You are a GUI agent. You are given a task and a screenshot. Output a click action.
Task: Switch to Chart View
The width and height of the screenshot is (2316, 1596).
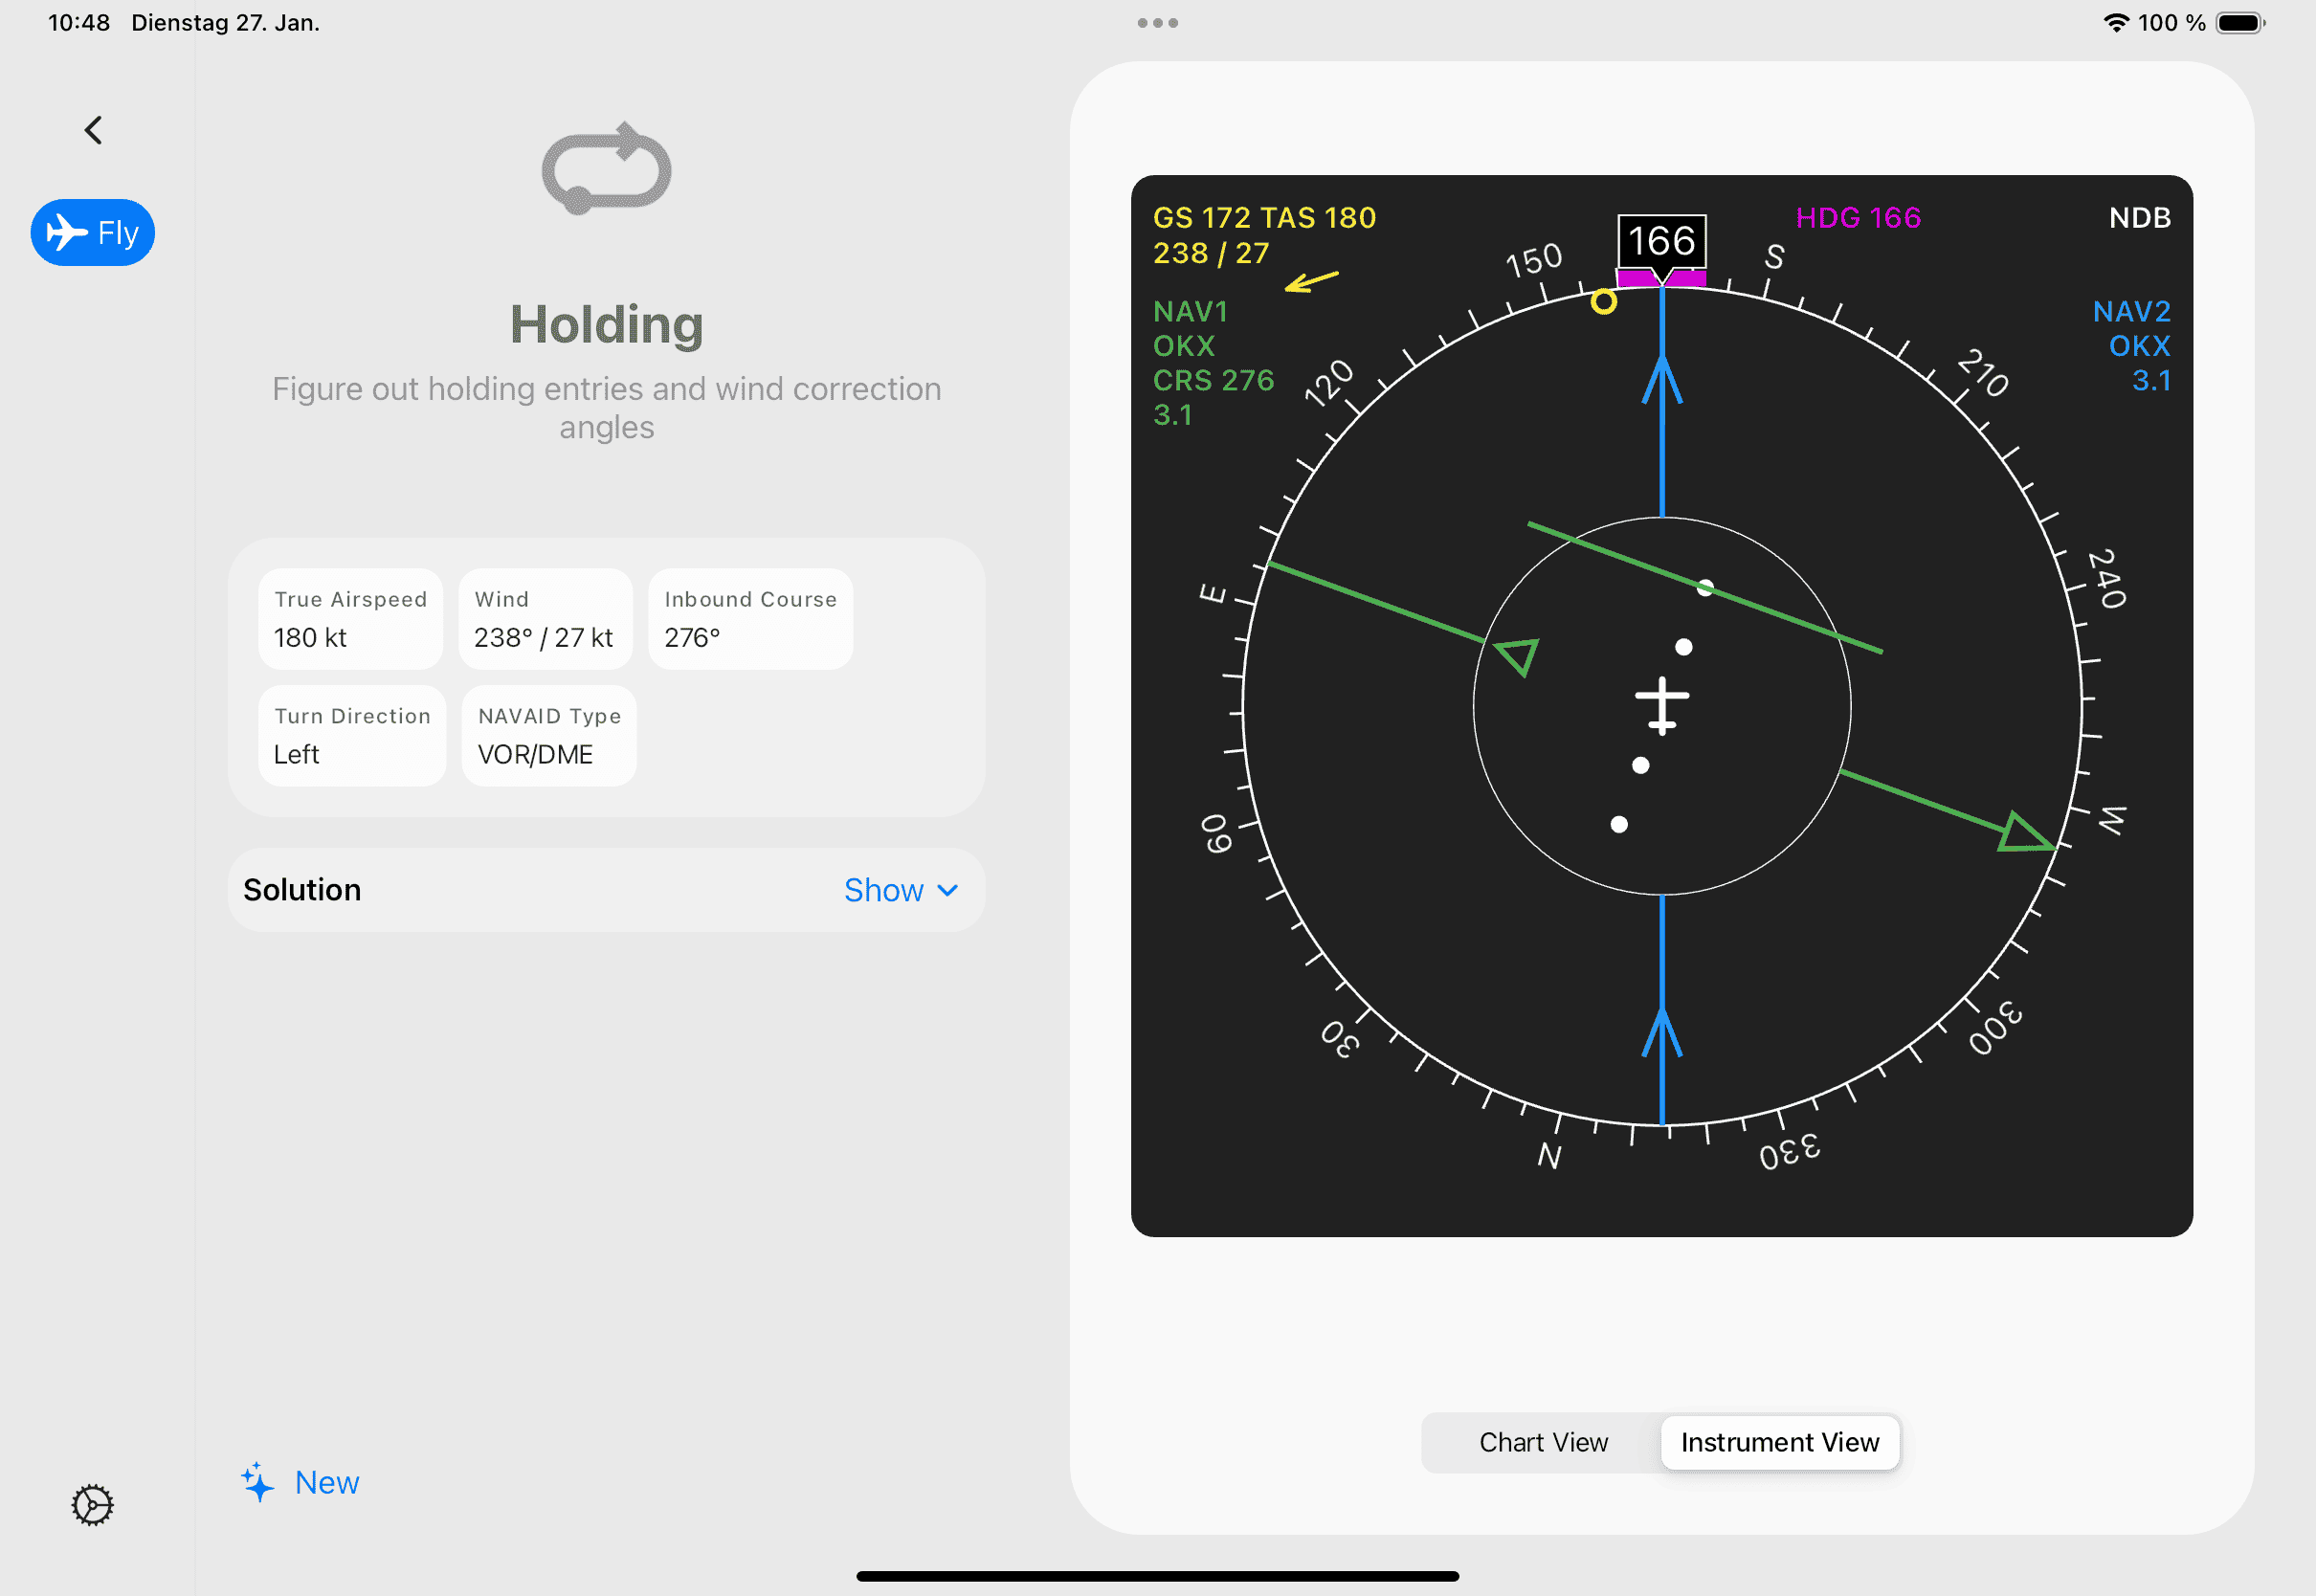1543,1442
